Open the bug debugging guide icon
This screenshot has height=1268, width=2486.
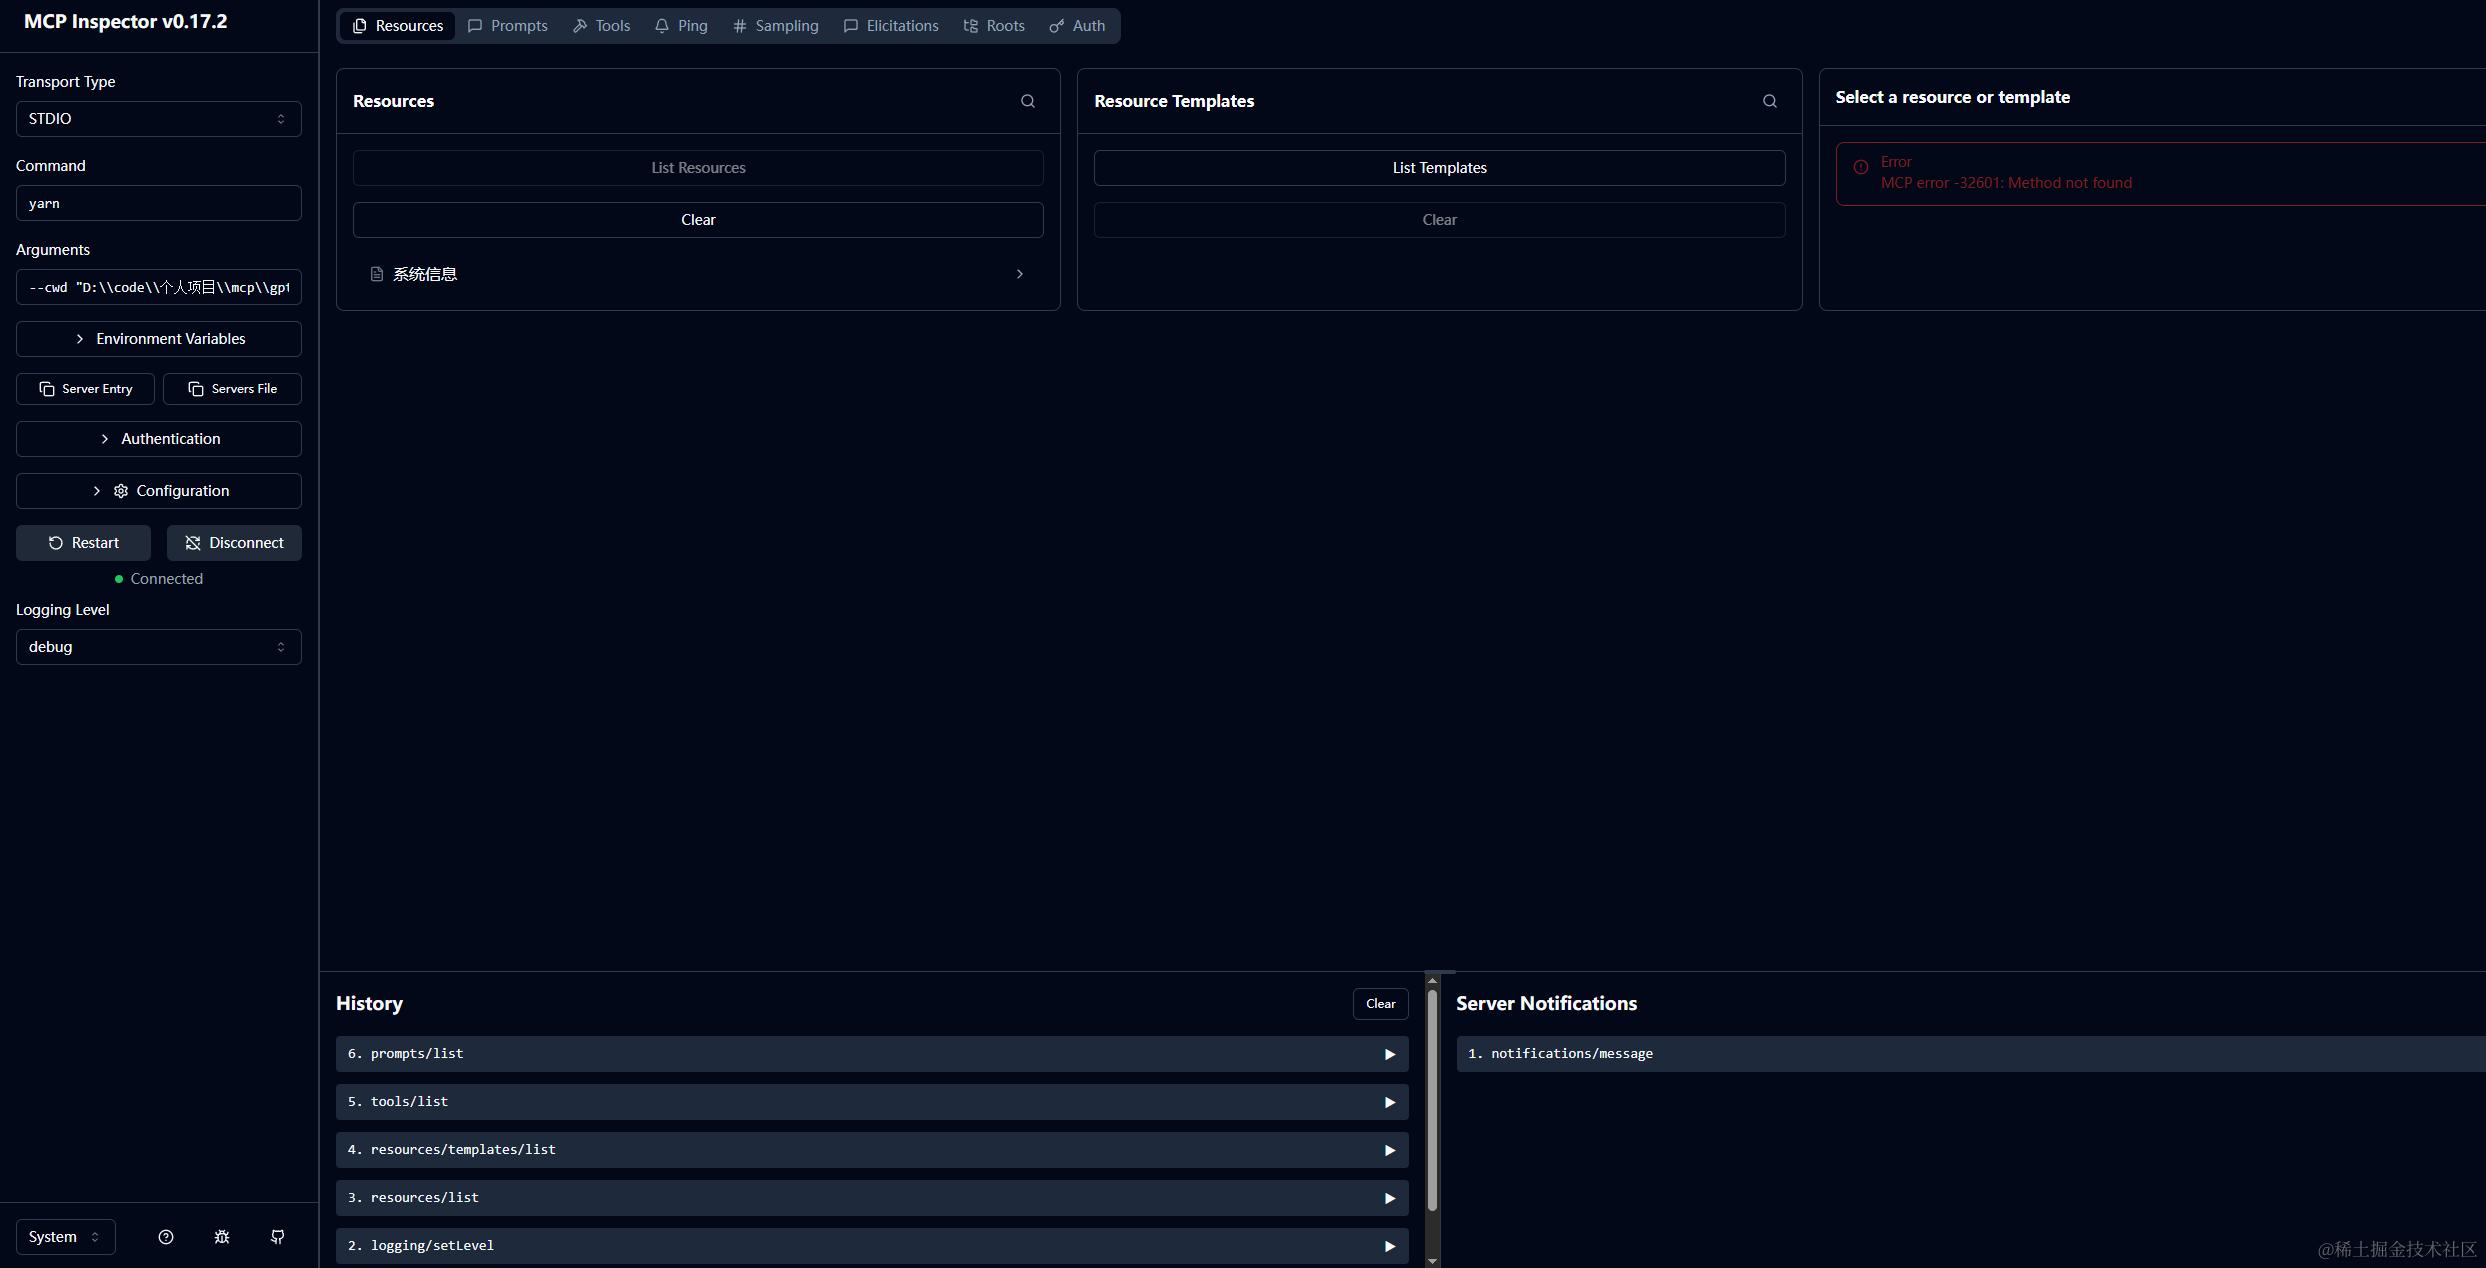(x=222, y=1237)
